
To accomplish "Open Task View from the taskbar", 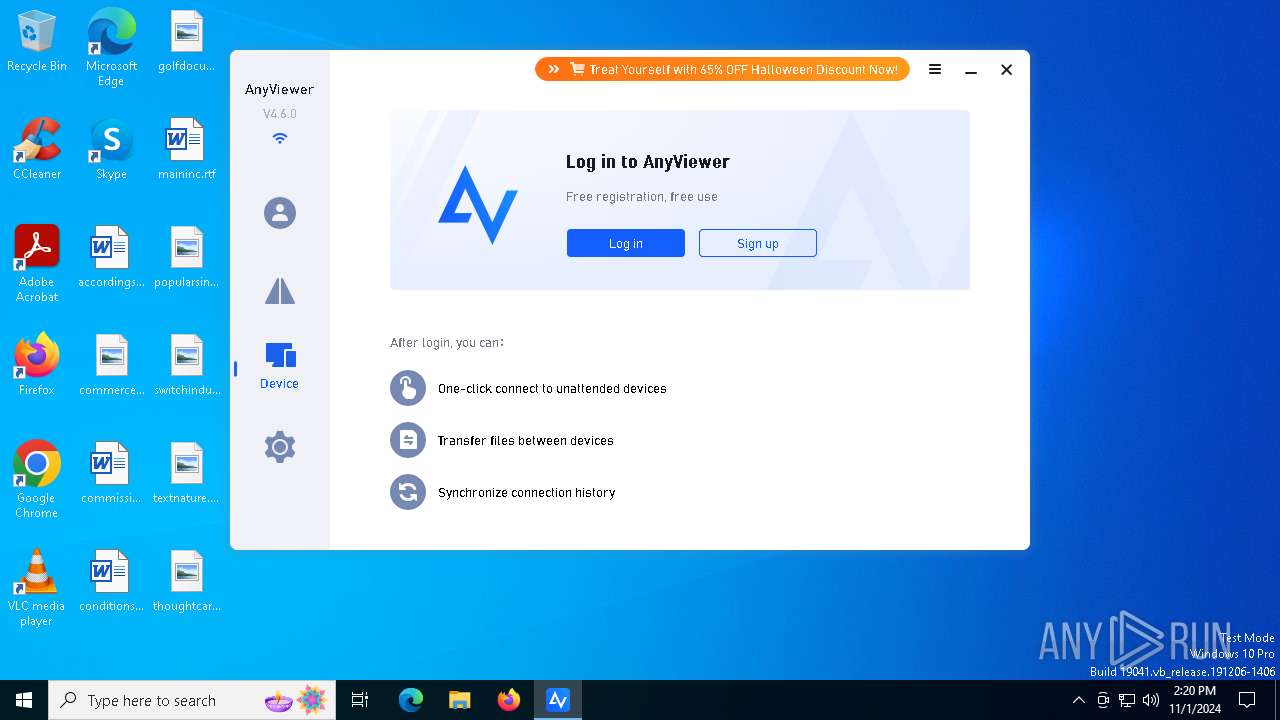I will [x=360, y=700].
